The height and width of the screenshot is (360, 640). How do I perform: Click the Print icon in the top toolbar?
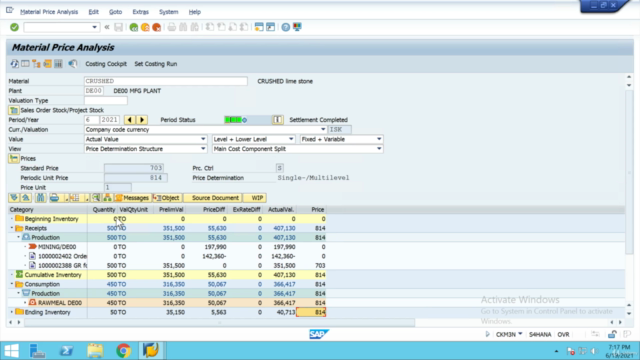point(172,27)
